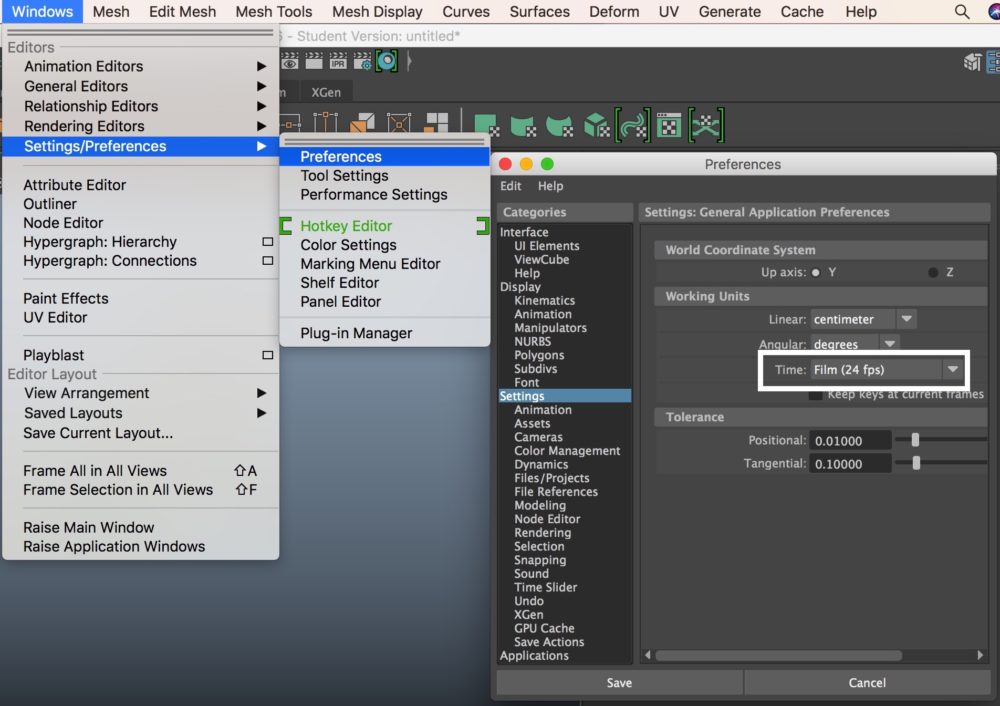Minimize the Preferences window yellow button
The height and width of the screenshot is (706, 1000).
(x=526, y=164)
